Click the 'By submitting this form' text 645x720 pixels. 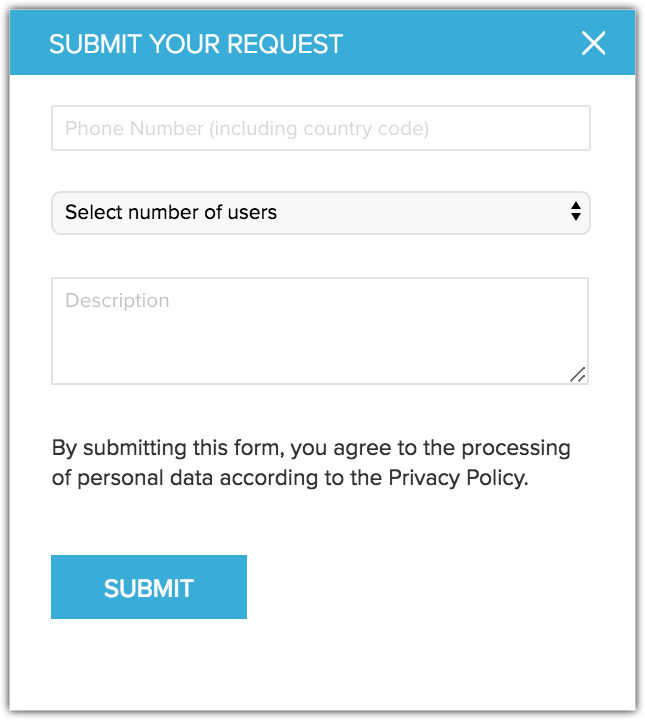(x=160, y=447)
